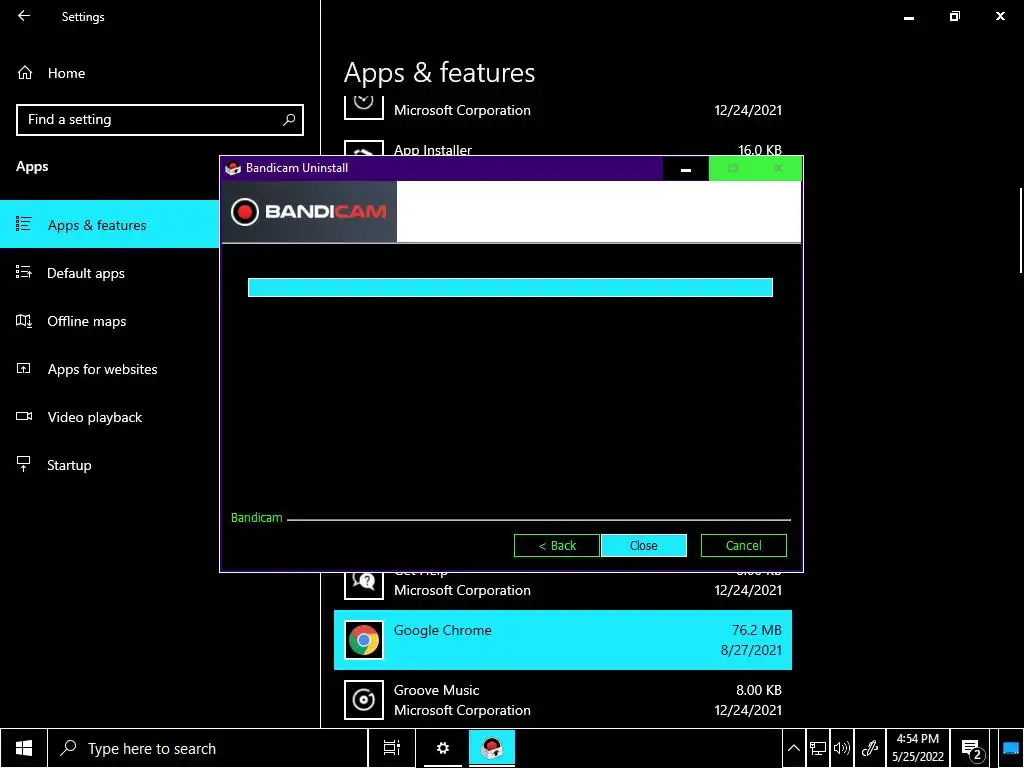Focus the Find a setting search box

point(159,120)
